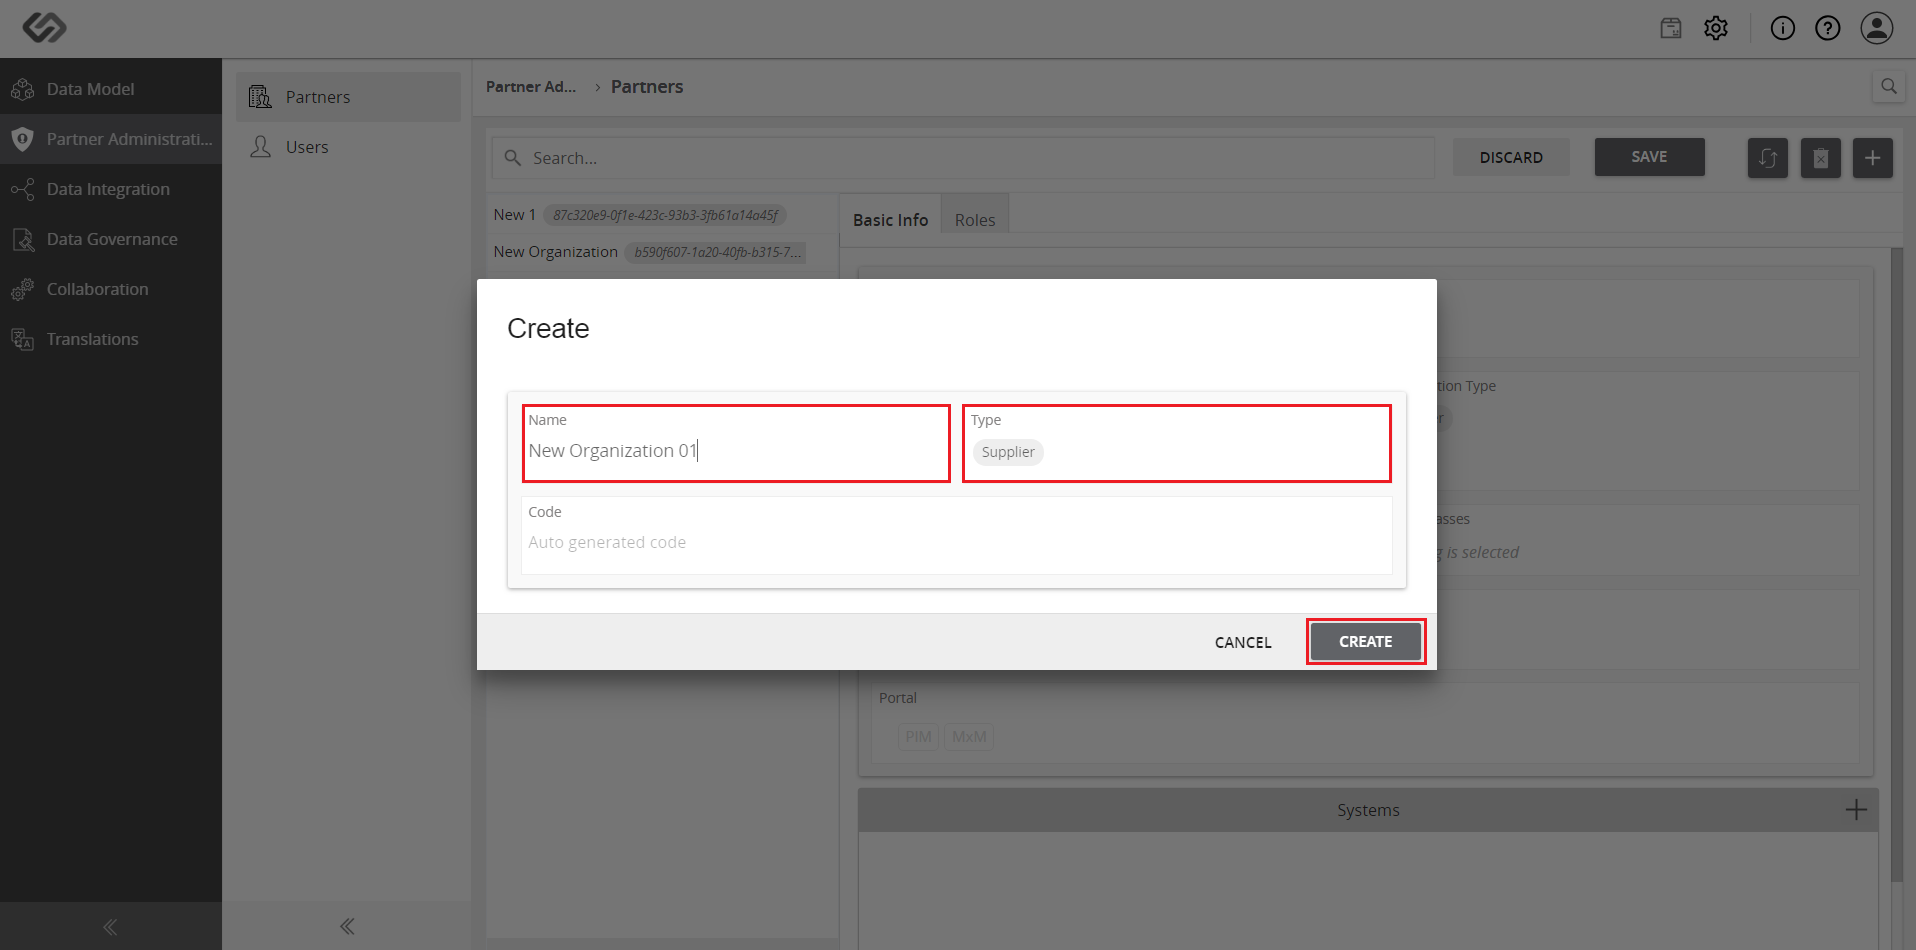Click the info circle icon
The height and width of the screenshot is (950, 1916).
coord(1783,28)
